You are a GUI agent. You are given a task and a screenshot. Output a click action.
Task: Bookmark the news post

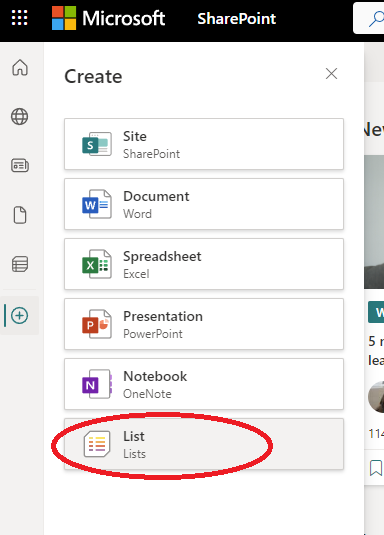376,467
